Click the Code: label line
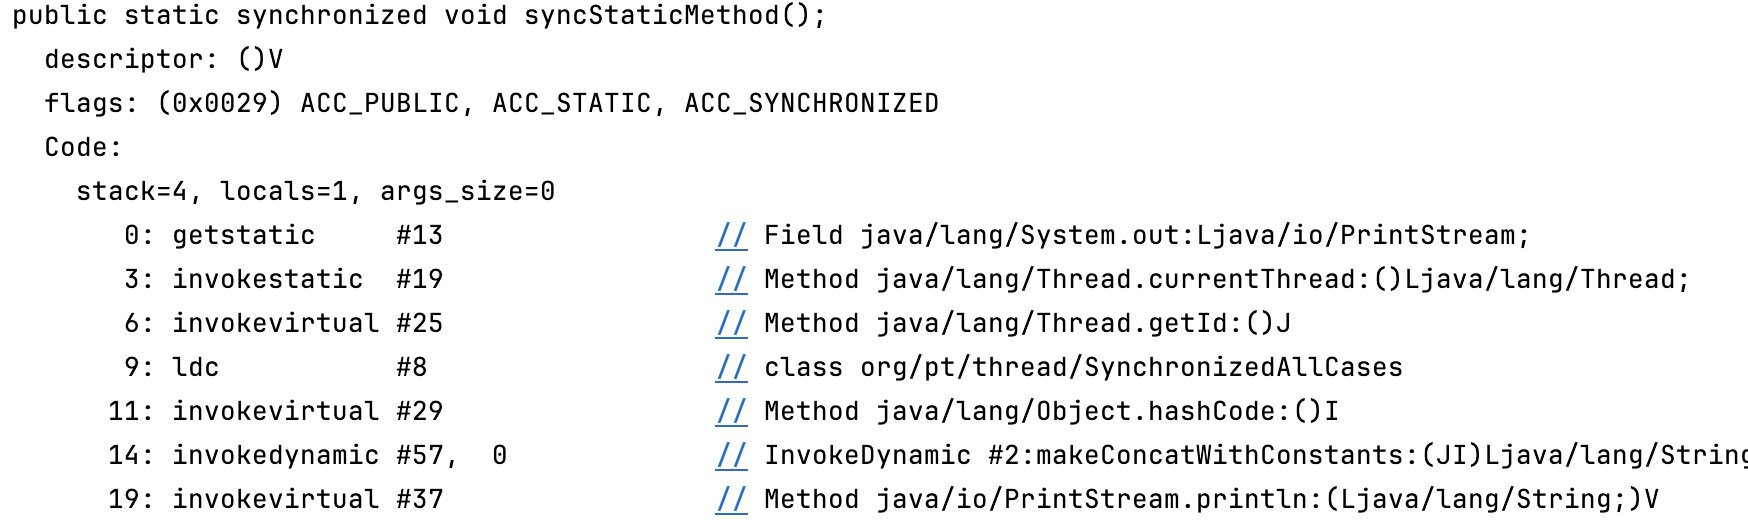1748x520 pixels. [x=83, y=148]
